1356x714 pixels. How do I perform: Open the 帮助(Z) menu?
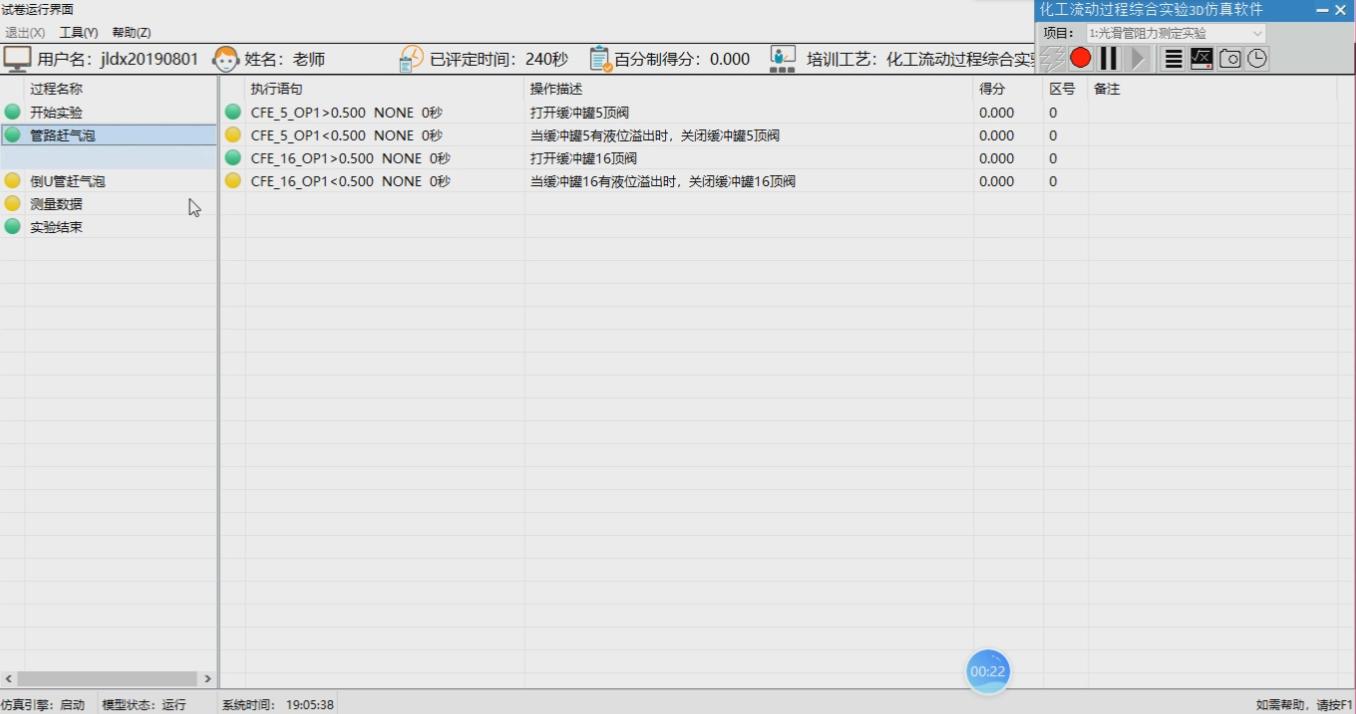[x=131, y=33]
